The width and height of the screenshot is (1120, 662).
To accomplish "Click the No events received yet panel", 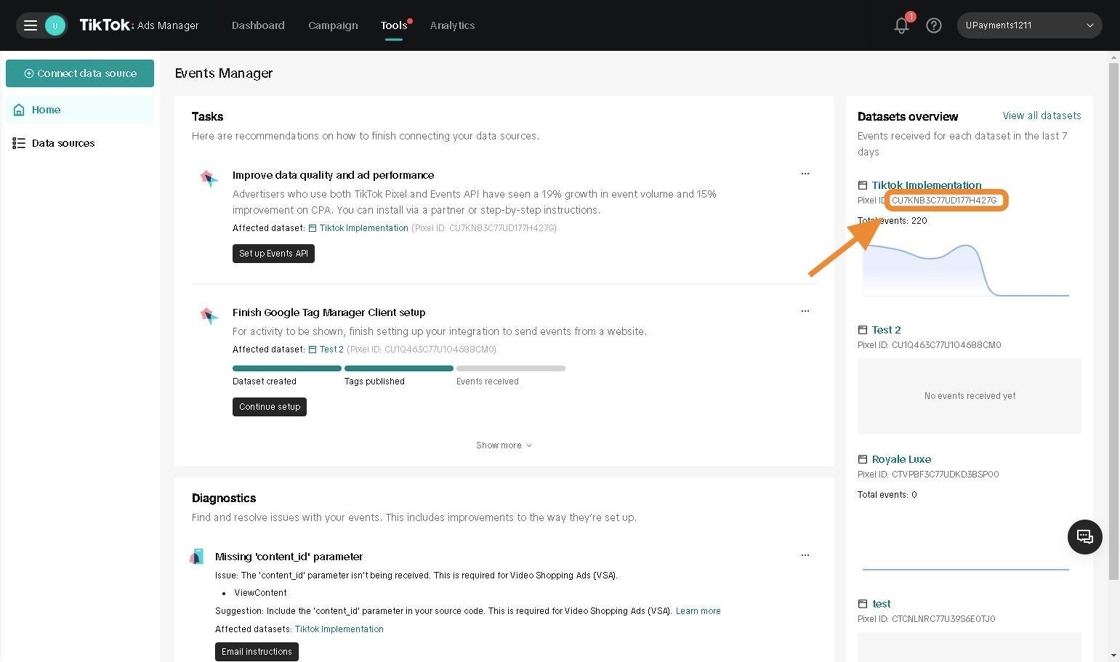I will point(969,396).
